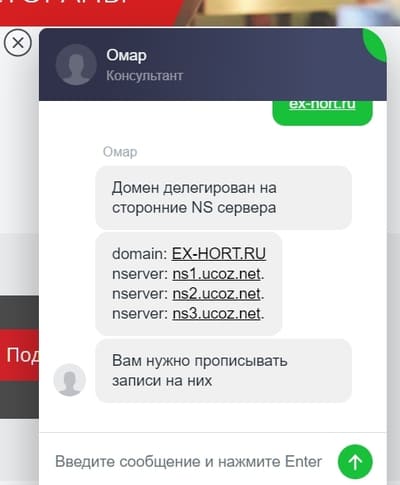Click the small avatar beside last message
This screenshot has height=485, width=400.
pyautogui.click(x=70, y=380)
